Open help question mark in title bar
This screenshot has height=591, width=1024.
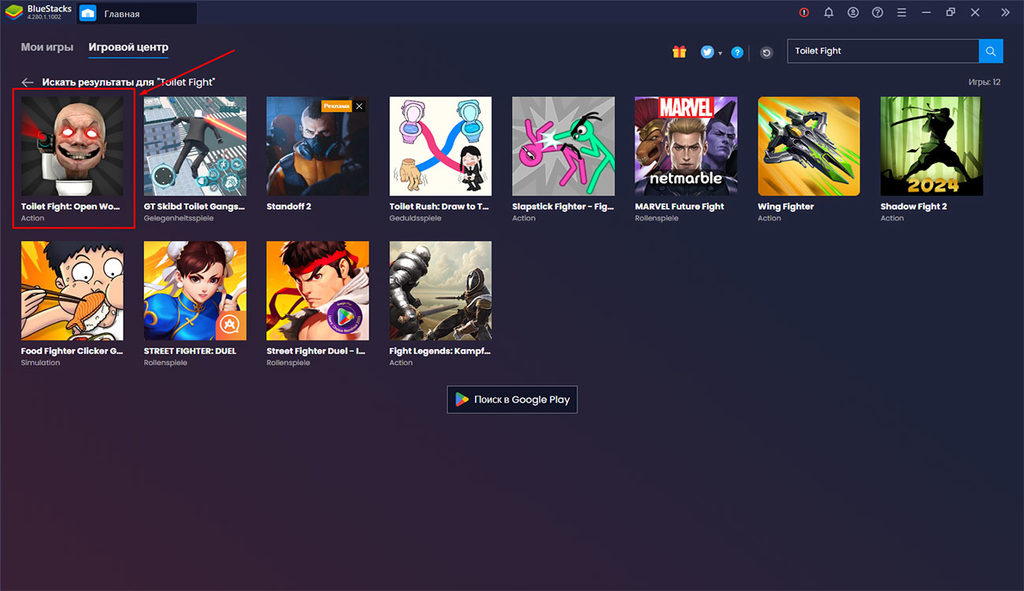click(x=878, y=12)
